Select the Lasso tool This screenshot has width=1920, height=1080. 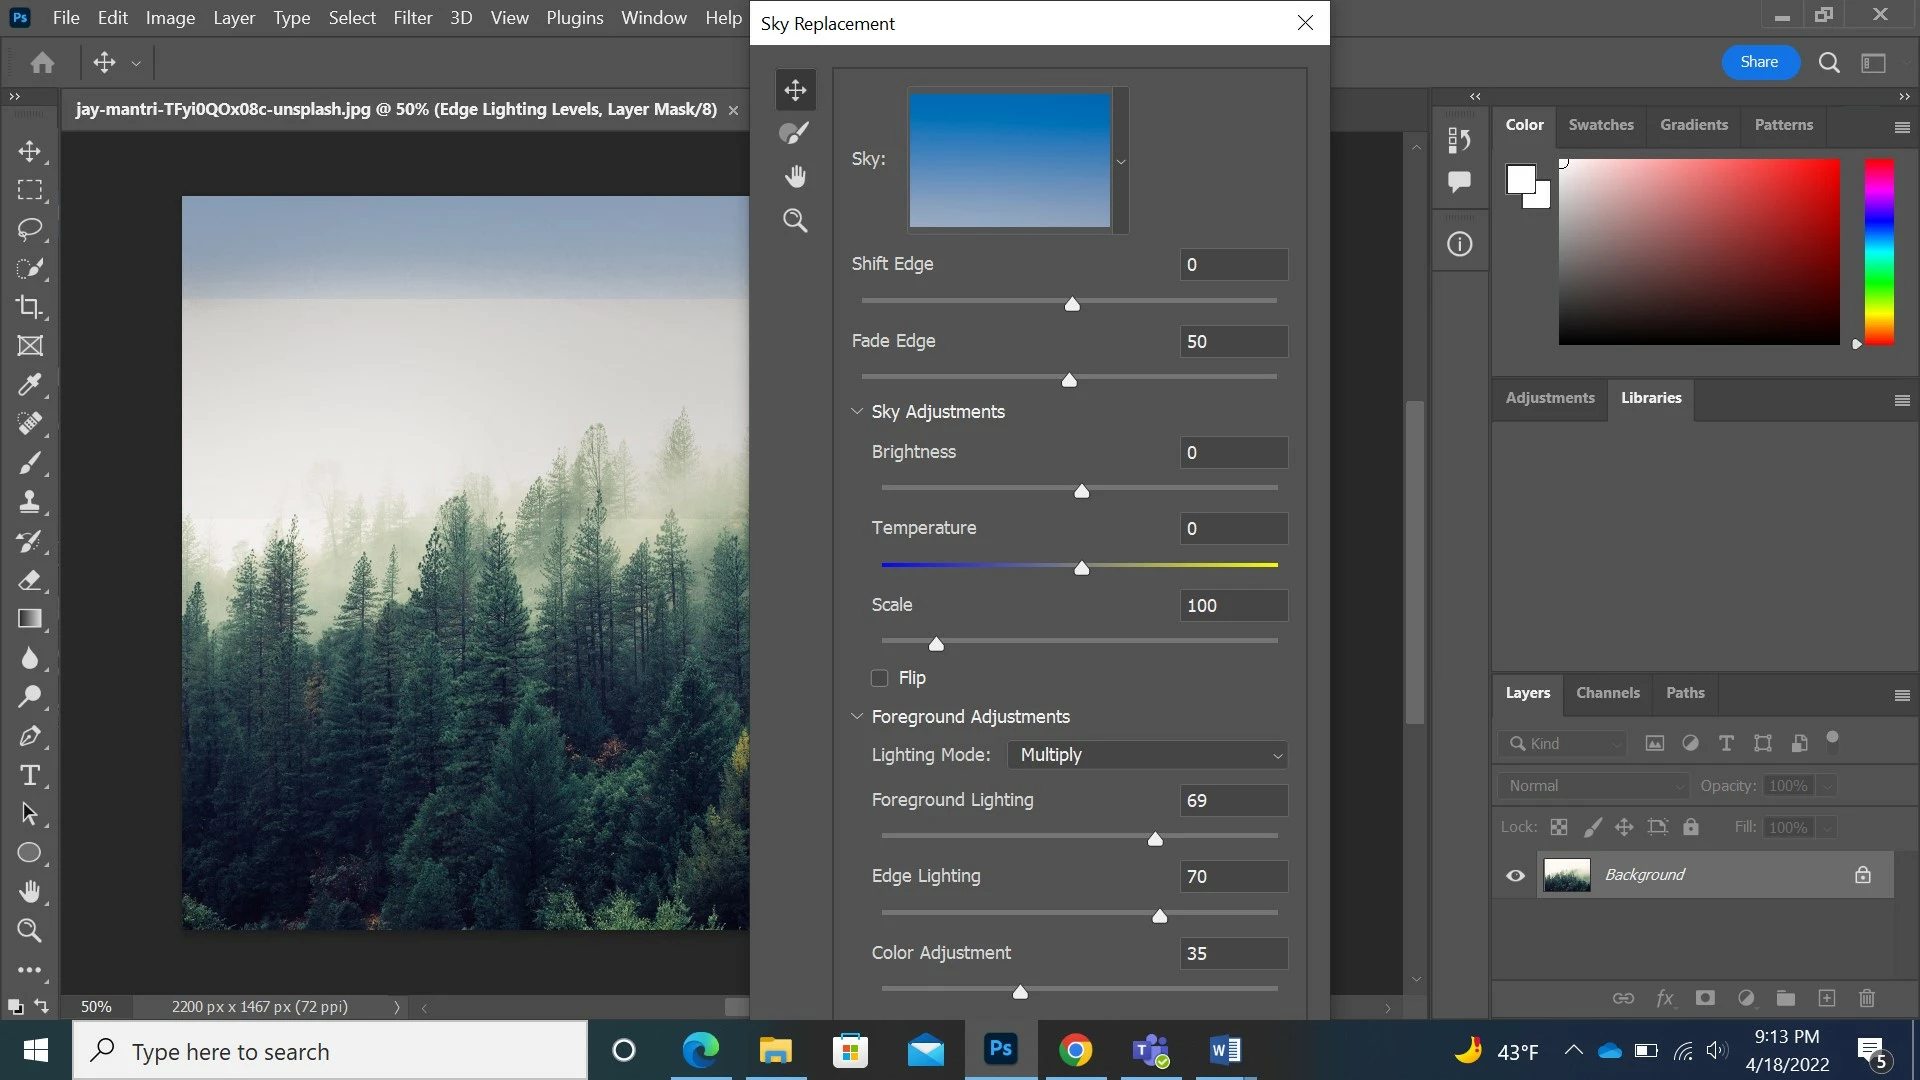[x=30, y=229]
